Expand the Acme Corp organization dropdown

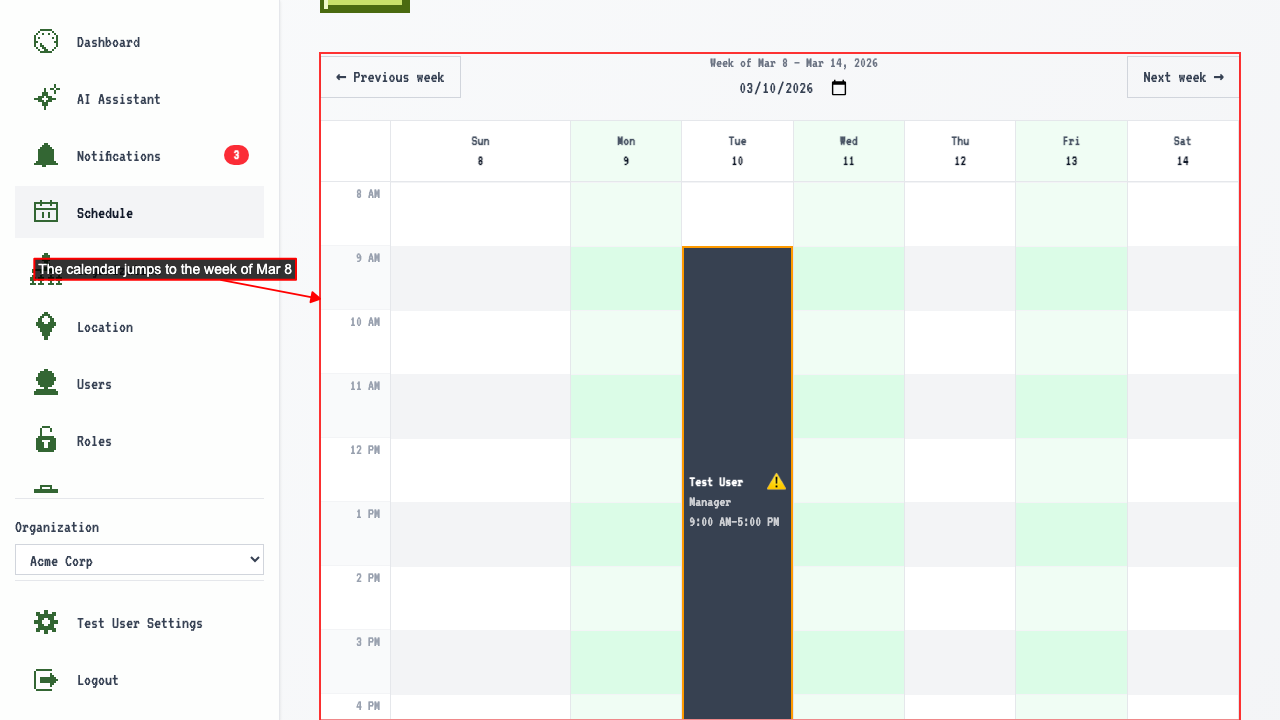coord(139,560)
